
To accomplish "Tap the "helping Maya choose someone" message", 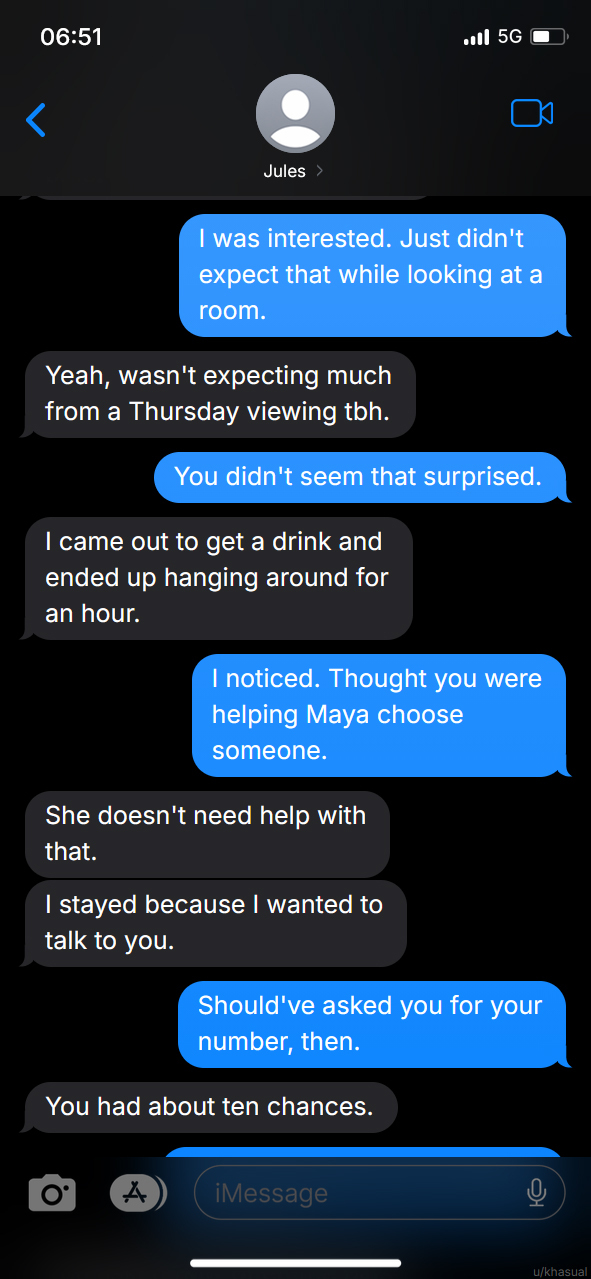I will point(379,715).
